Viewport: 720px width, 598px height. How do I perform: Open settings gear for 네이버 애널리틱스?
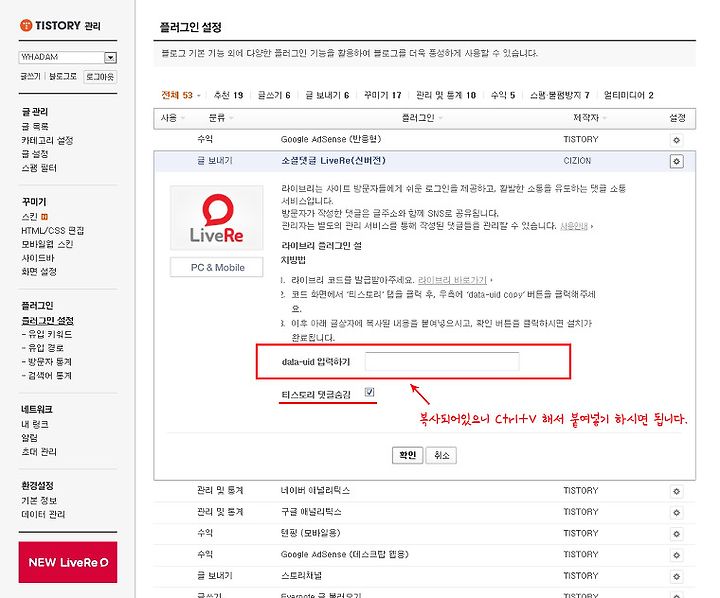676,491
